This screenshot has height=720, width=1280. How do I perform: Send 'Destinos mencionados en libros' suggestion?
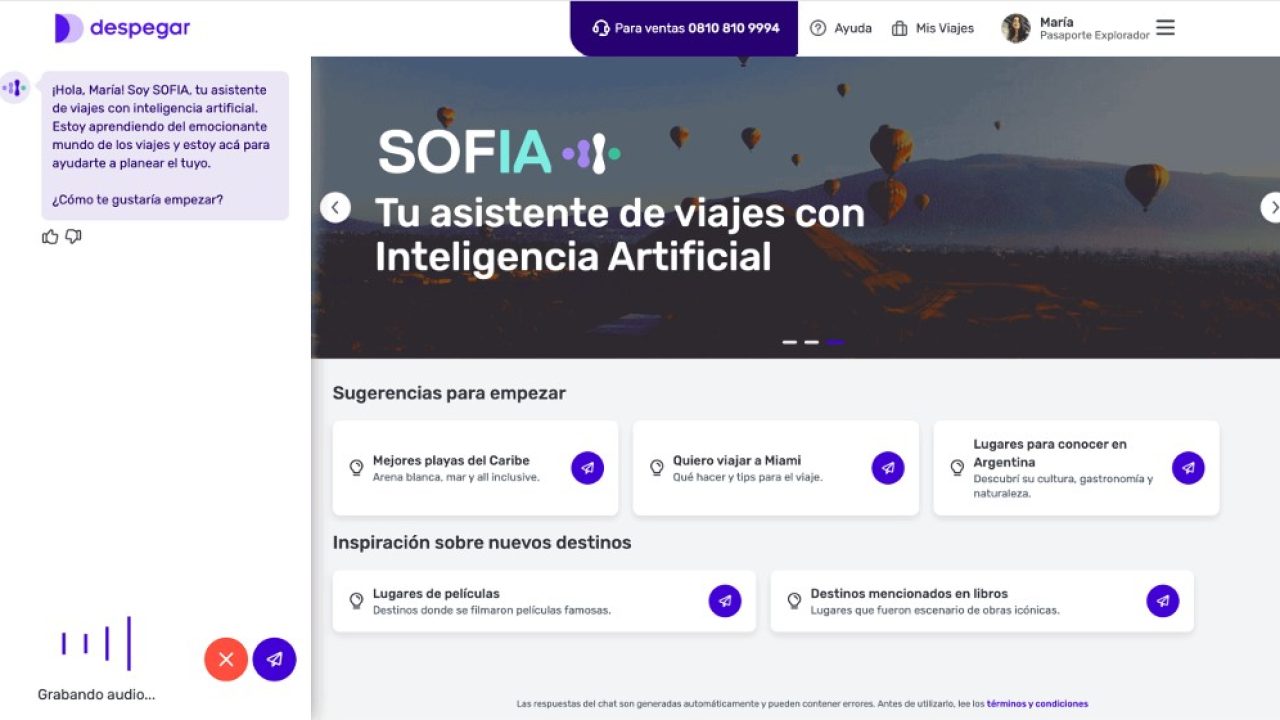click(1163, 601)
